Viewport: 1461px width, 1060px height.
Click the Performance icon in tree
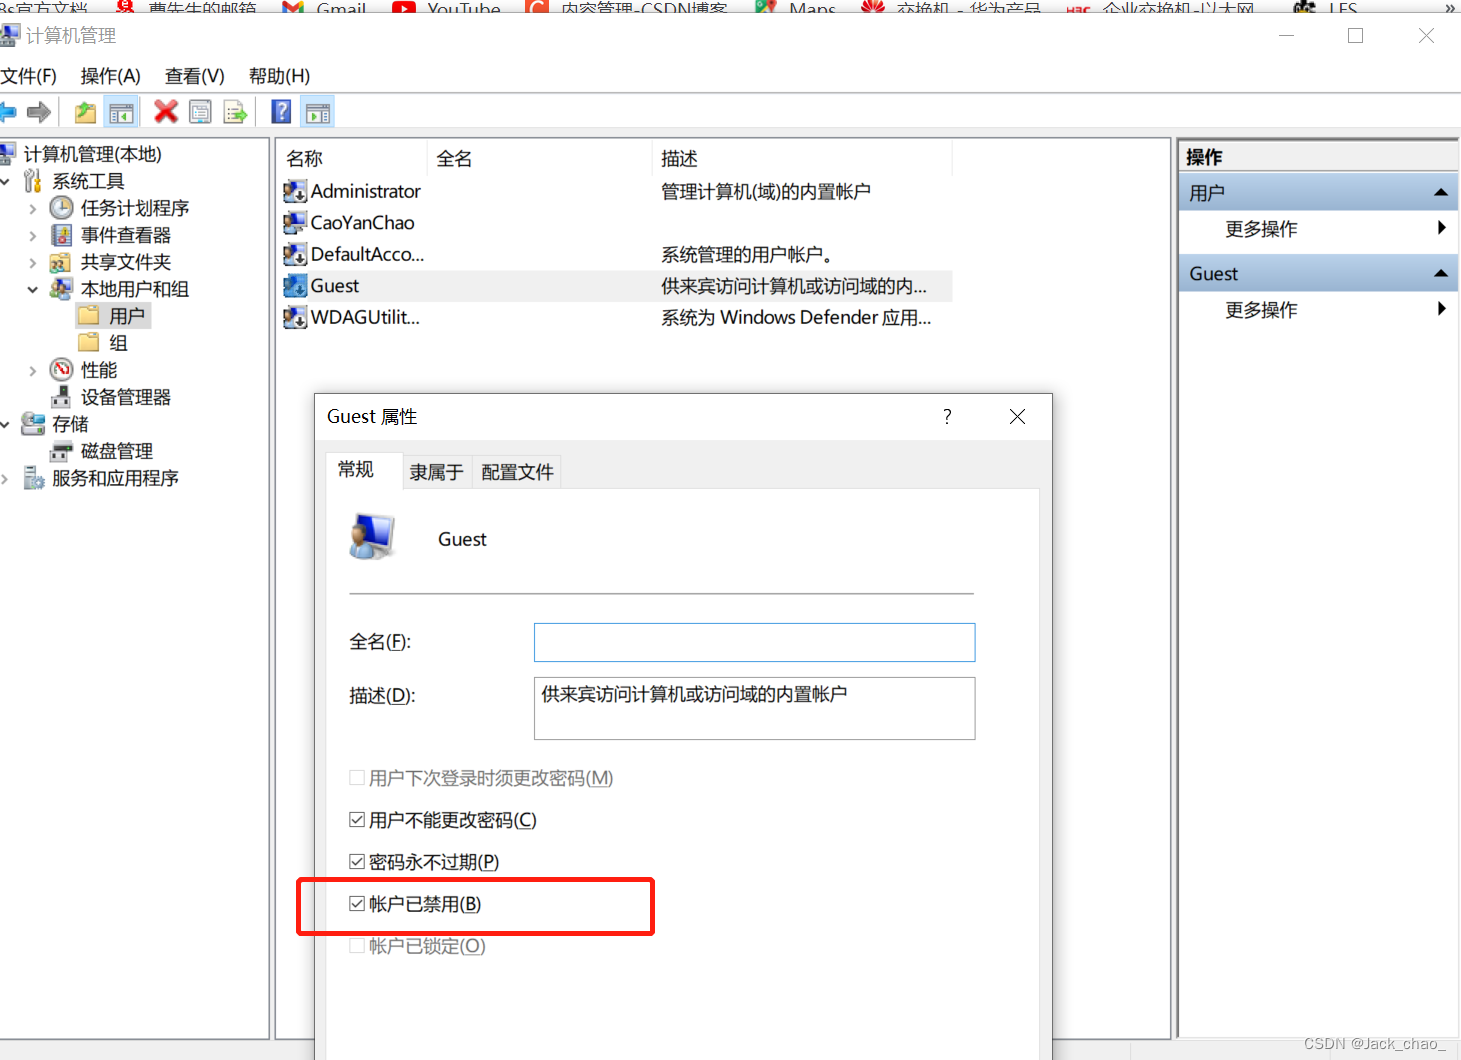point(62,370)
